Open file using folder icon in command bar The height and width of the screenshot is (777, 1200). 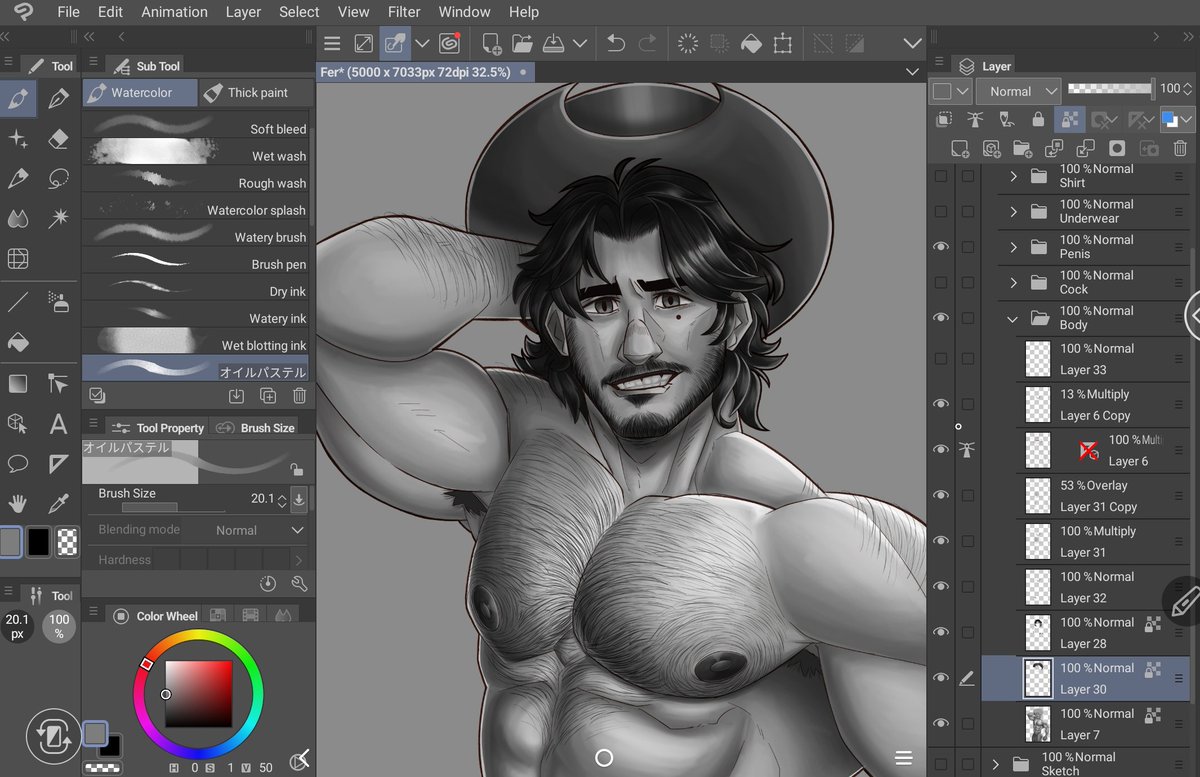coord(521,43)
